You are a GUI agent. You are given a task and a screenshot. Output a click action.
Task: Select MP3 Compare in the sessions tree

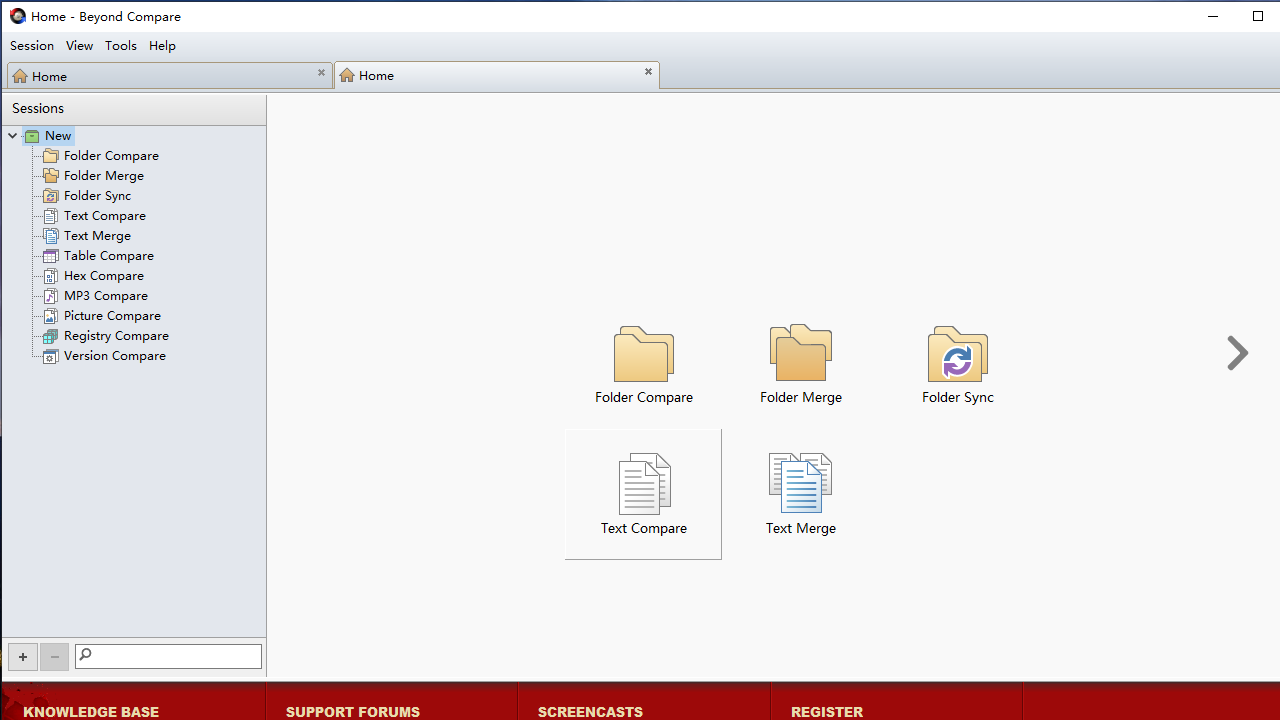tap(105, 296)
